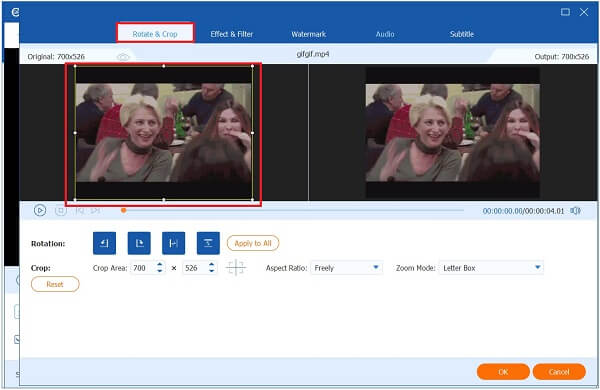Rotate video right 90 degrees
Image resolution: width=600 pixels, height=390 pixels.
139,243
